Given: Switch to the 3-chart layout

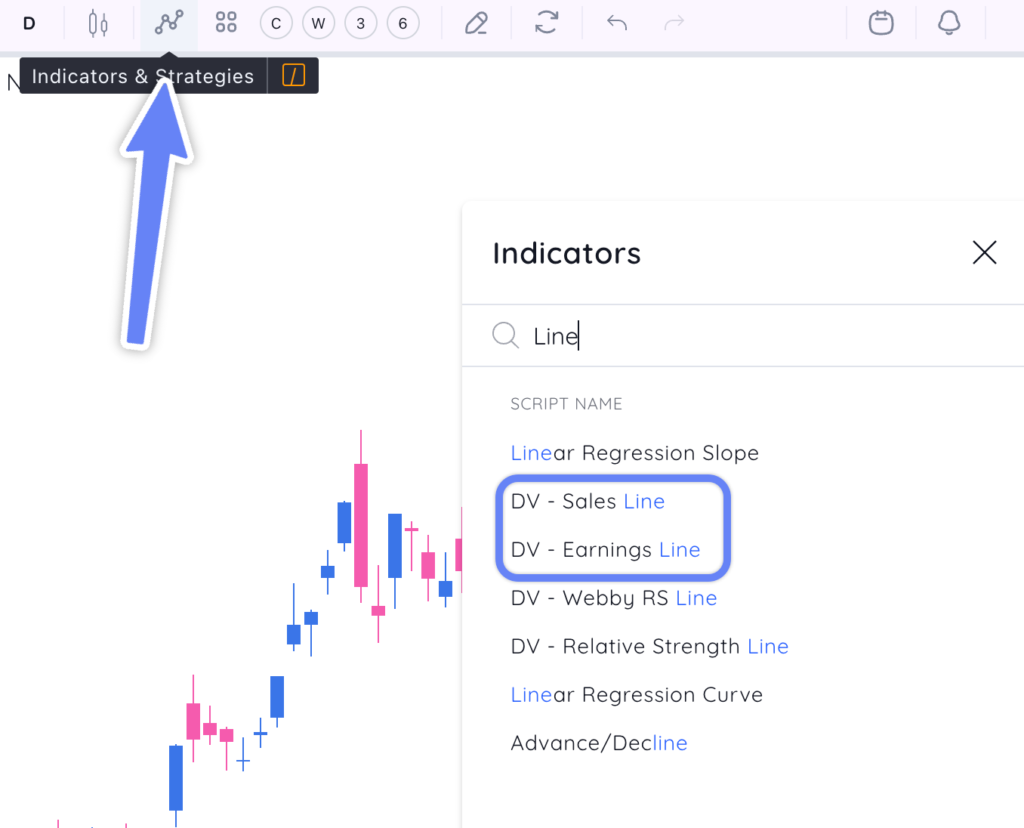Looking at the screenshot, I should point(360,22).
